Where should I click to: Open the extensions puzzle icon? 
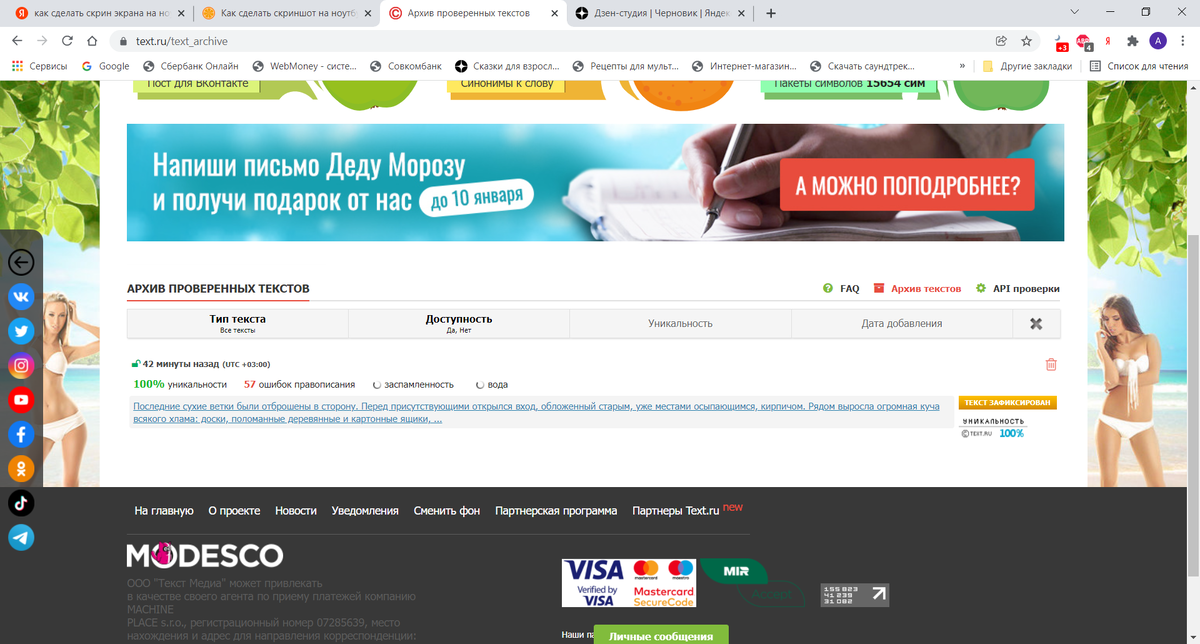click(x=1132, y=41)
